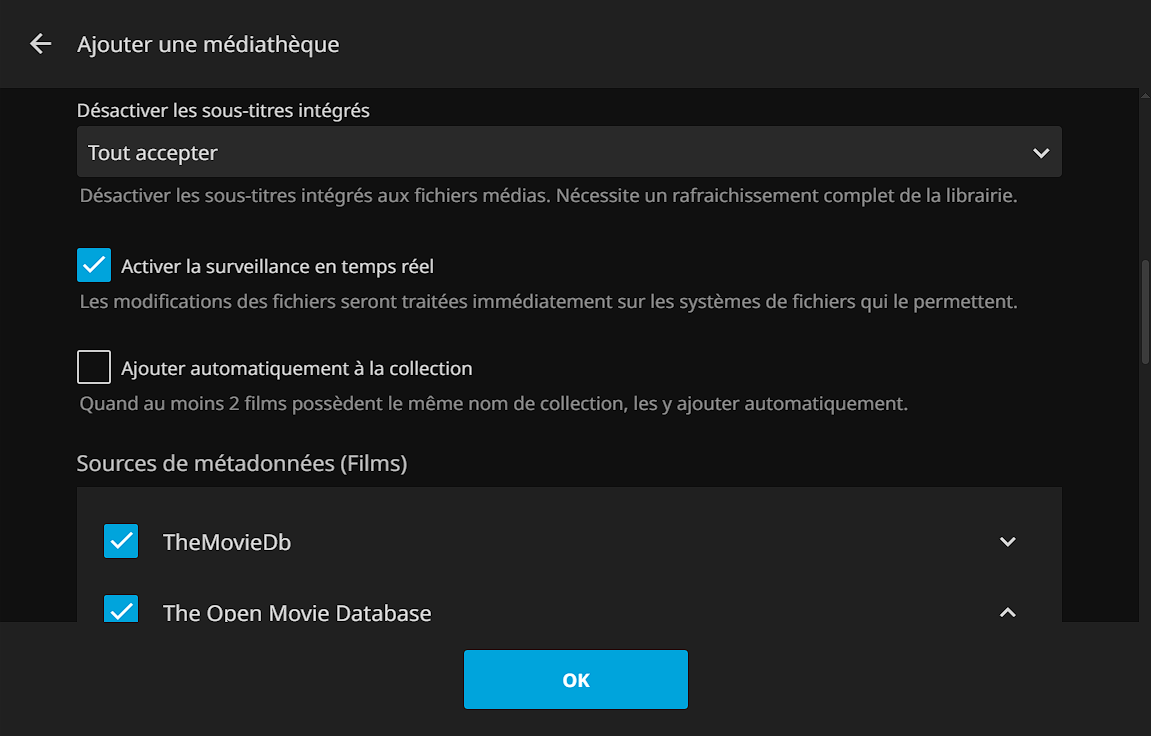The height and width of the screenshot is (736, 1151).
Task: Click the 'Sources de métadonnées (Films)' heading
Action: (242, 463)
